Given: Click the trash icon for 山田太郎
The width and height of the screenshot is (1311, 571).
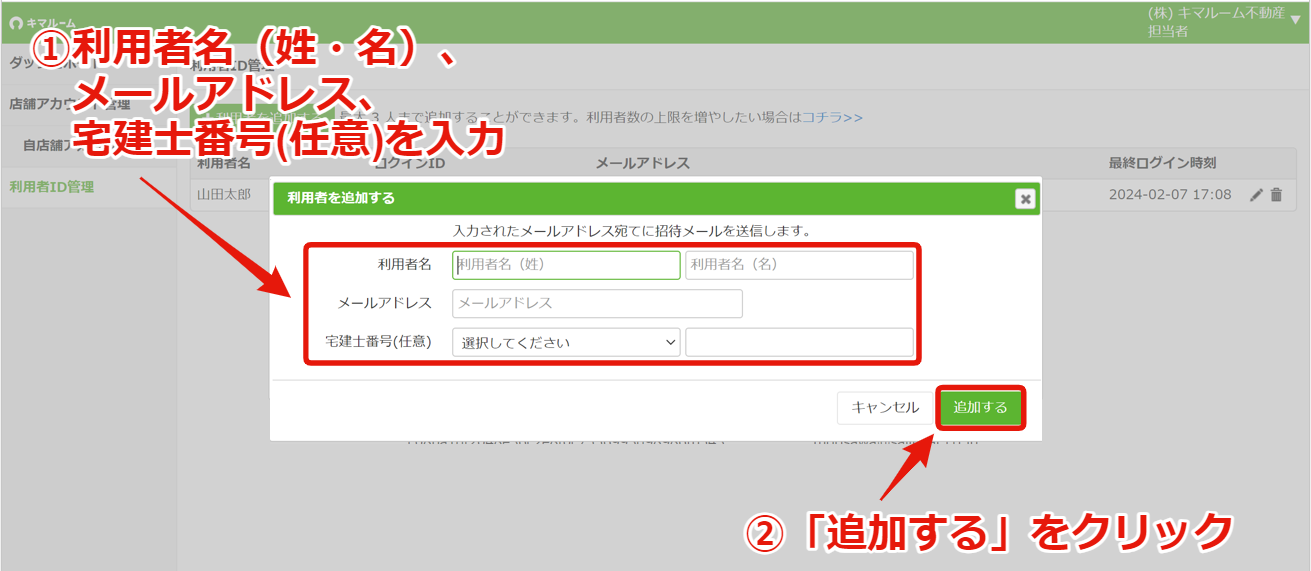Looking at the screenshot, I should [1276, 195].
